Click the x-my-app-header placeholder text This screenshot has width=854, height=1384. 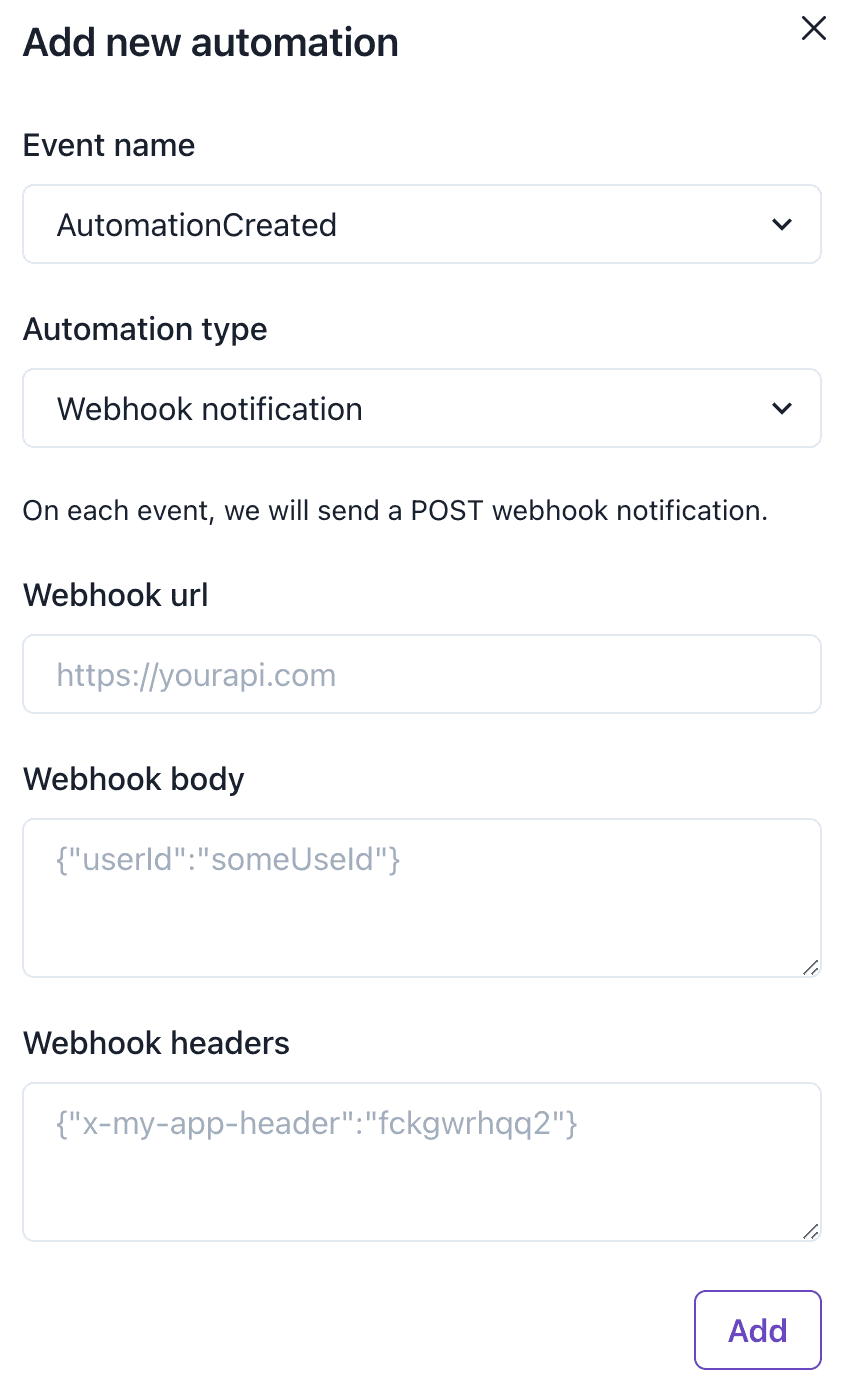coord(317,1125)
